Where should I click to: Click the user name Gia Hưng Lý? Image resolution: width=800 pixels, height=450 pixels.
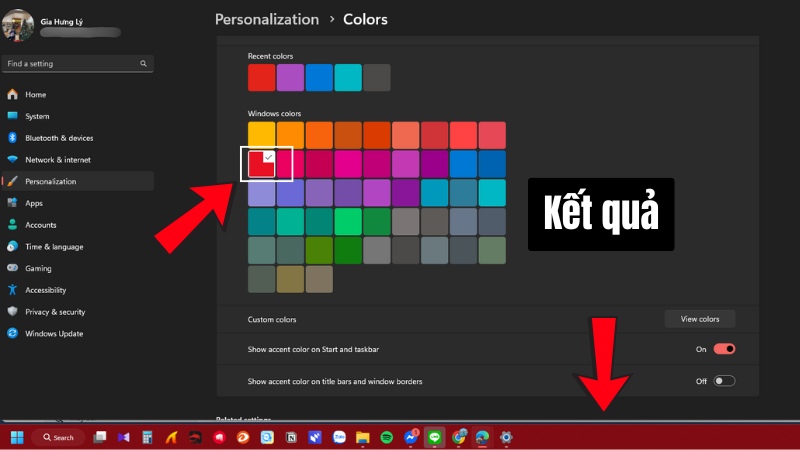tap(62, 21)
